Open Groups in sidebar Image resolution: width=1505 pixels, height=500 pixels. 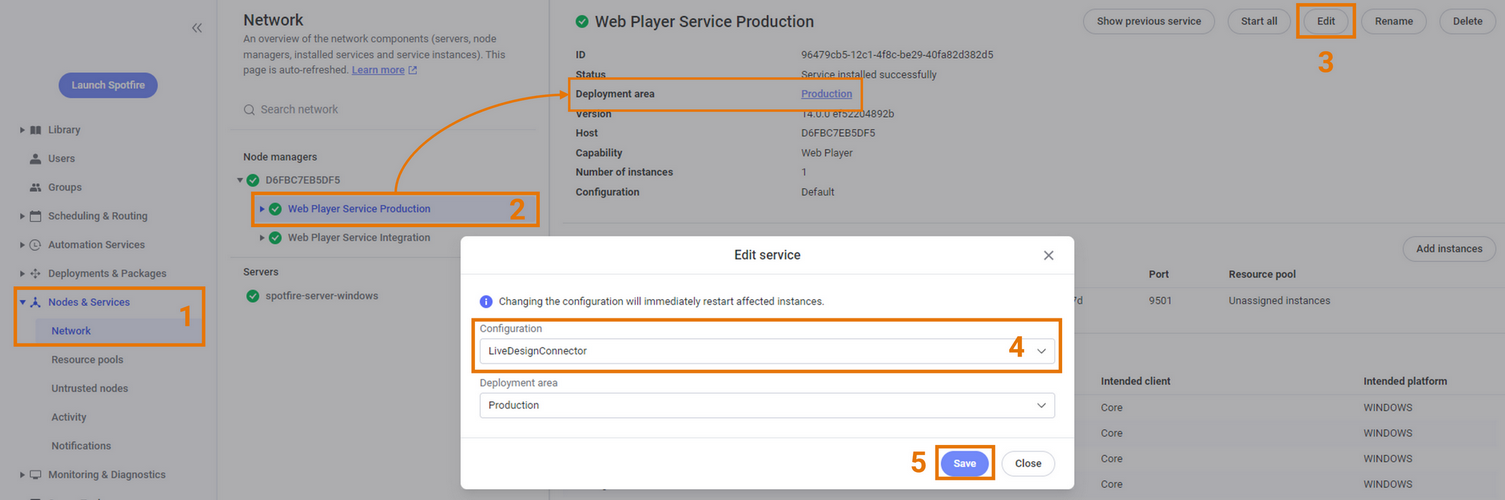click(x=65, y=187)
